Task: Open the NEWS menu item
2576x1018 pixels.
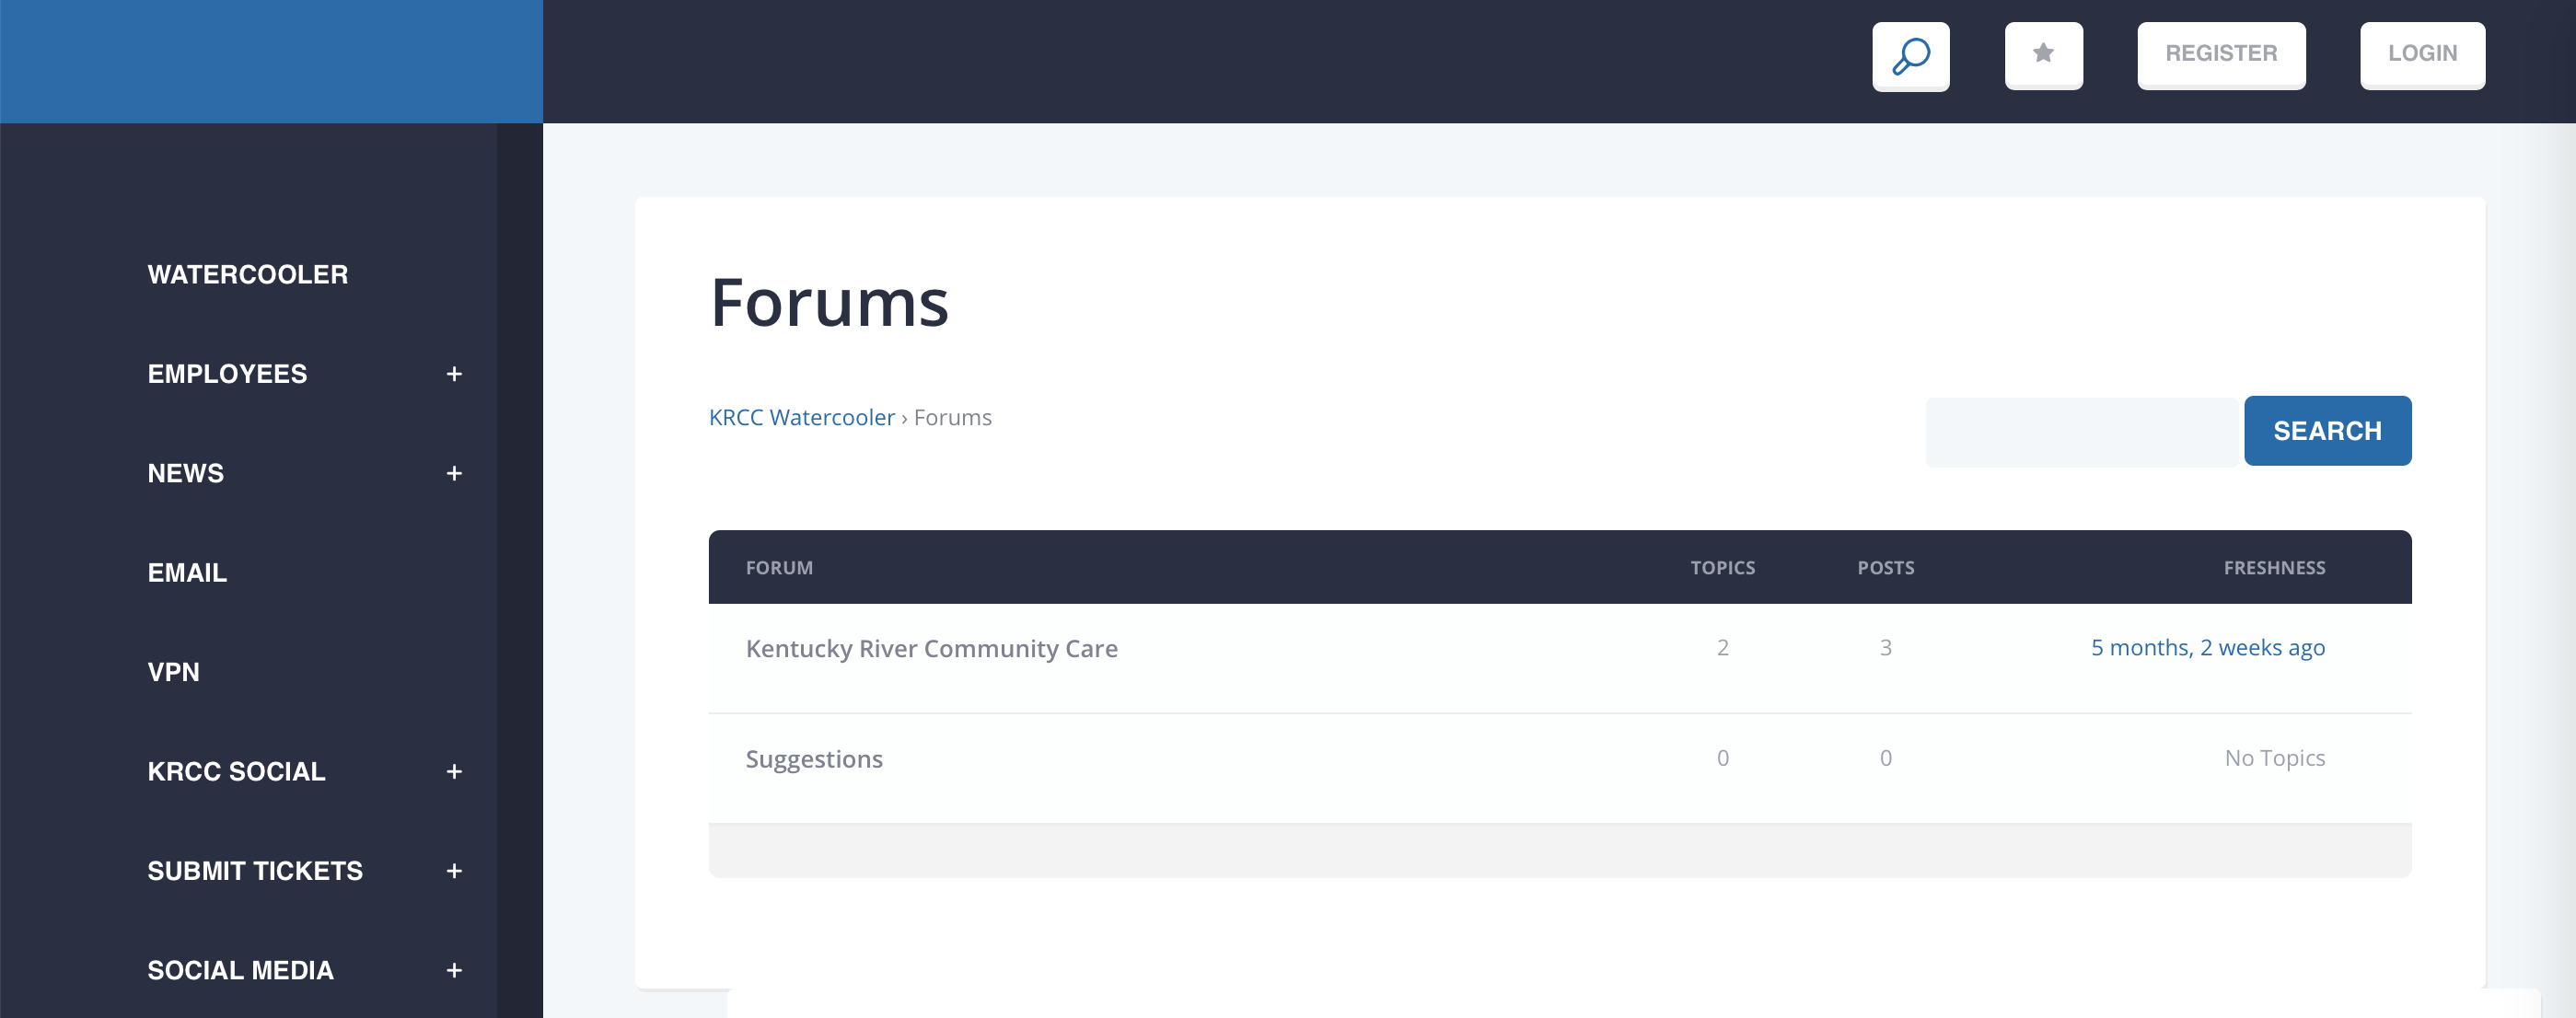Action: (186, 473)
